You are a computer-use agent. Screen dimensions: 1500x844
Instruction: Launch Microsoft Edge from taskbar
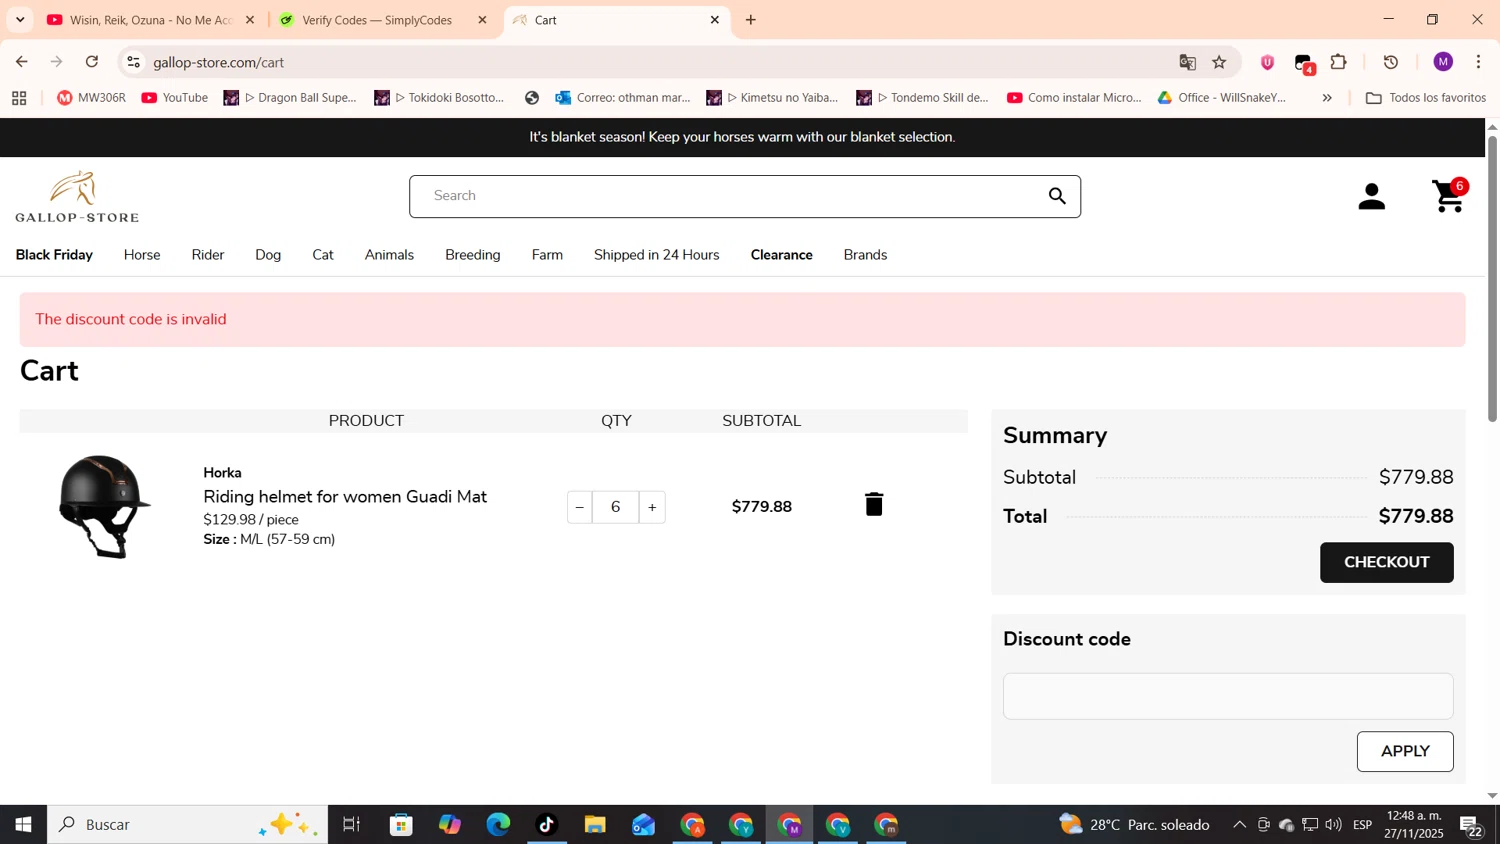tap(498, 825)
